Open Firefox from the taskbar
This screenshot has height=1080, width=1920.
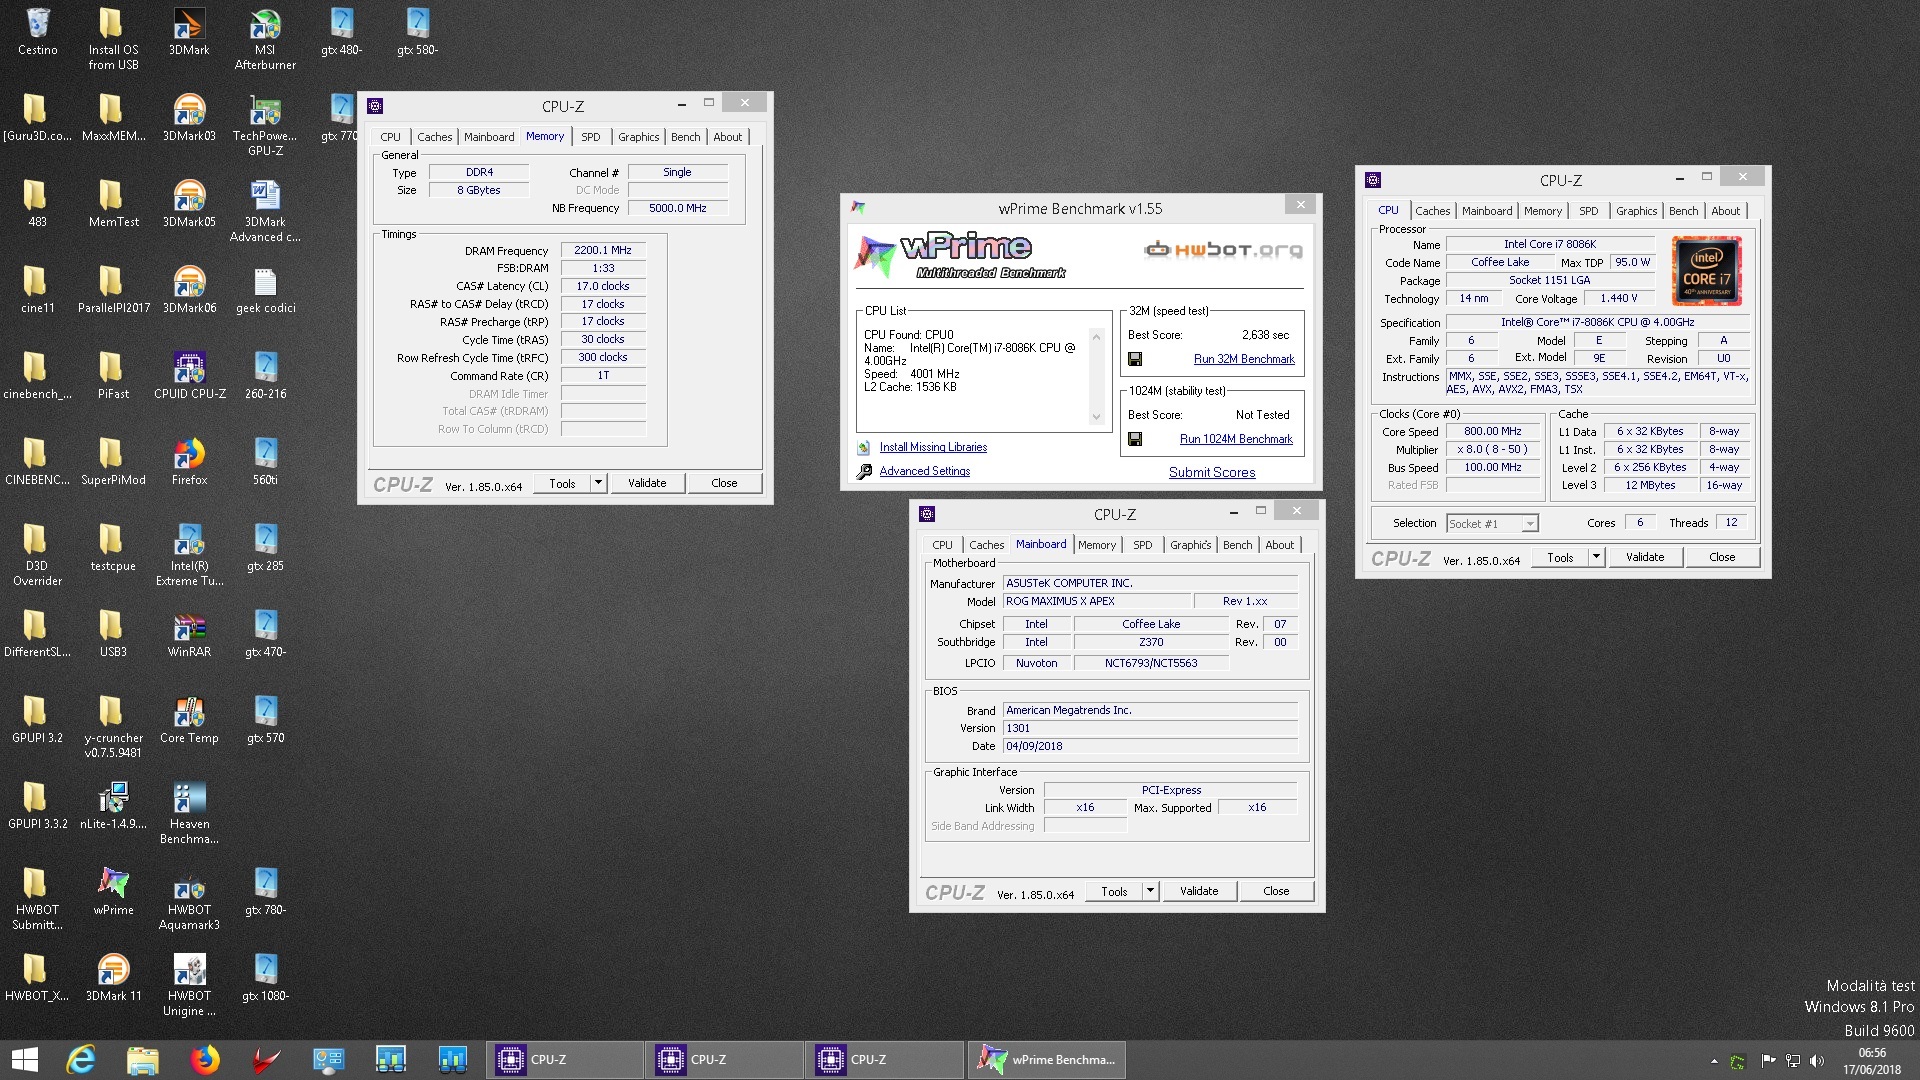point(205,1060)
